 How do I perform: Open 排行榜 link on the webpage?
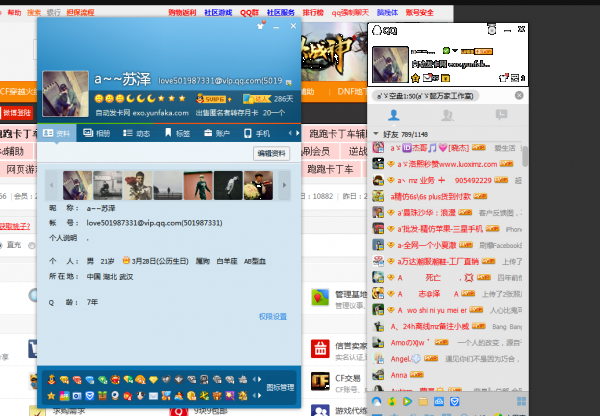313,13
